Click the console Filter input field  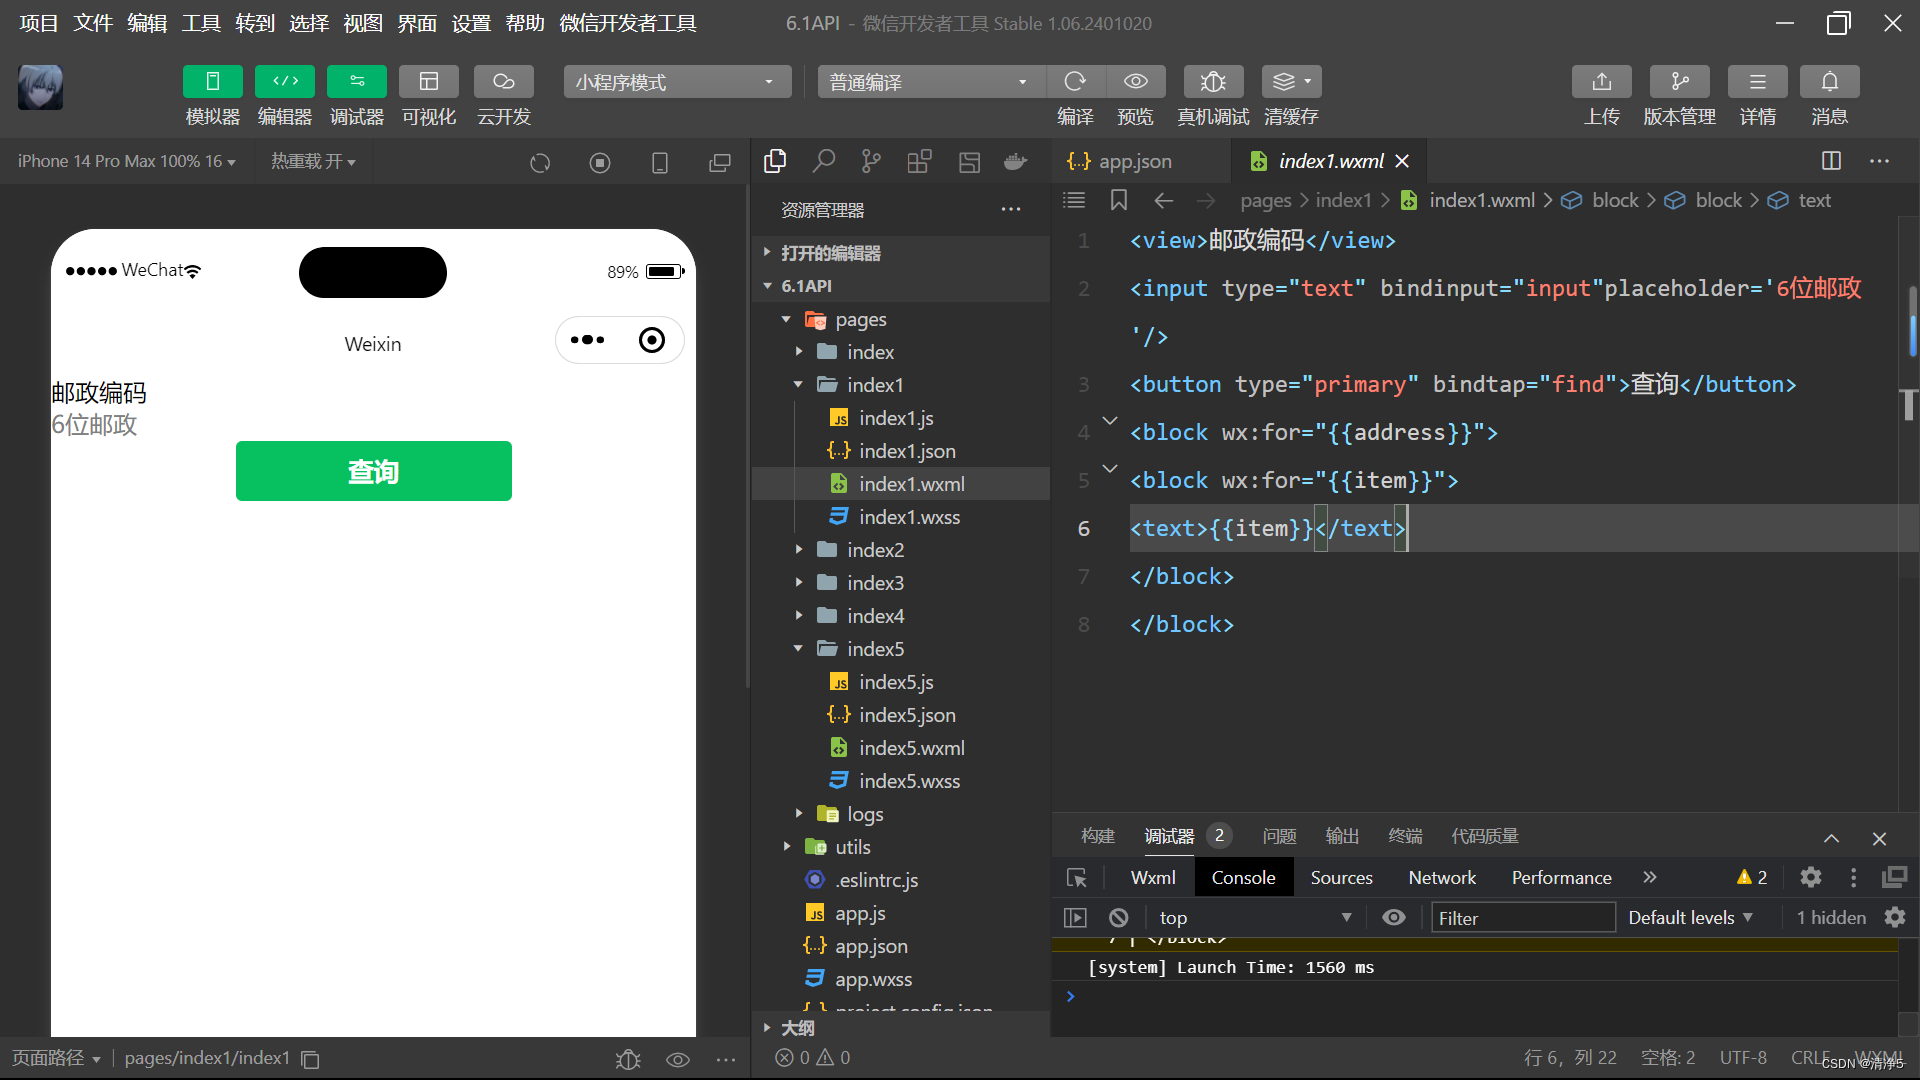1522,918
